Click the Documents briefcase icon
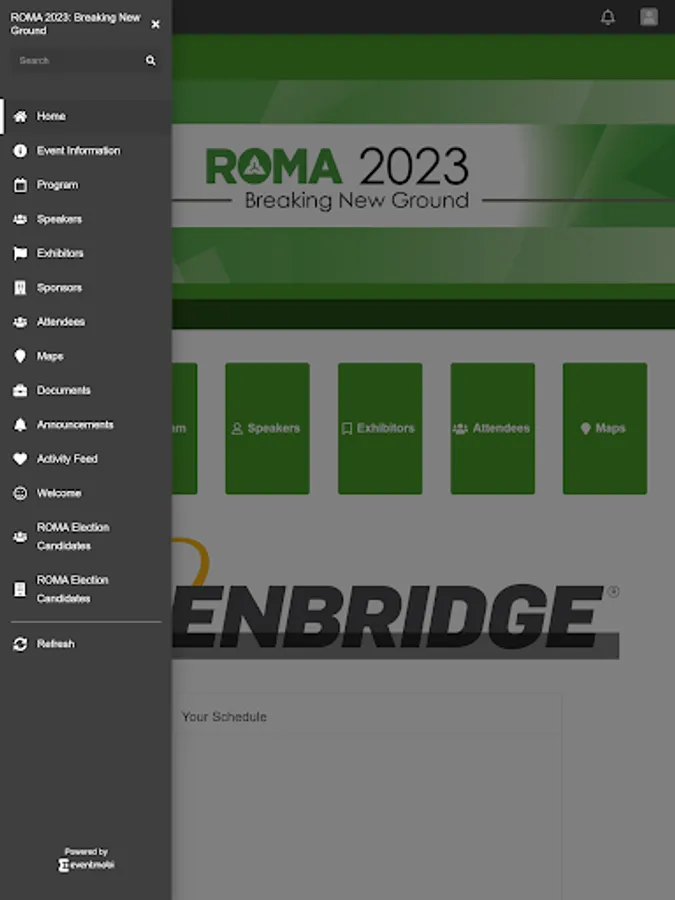 coord(20,391)
